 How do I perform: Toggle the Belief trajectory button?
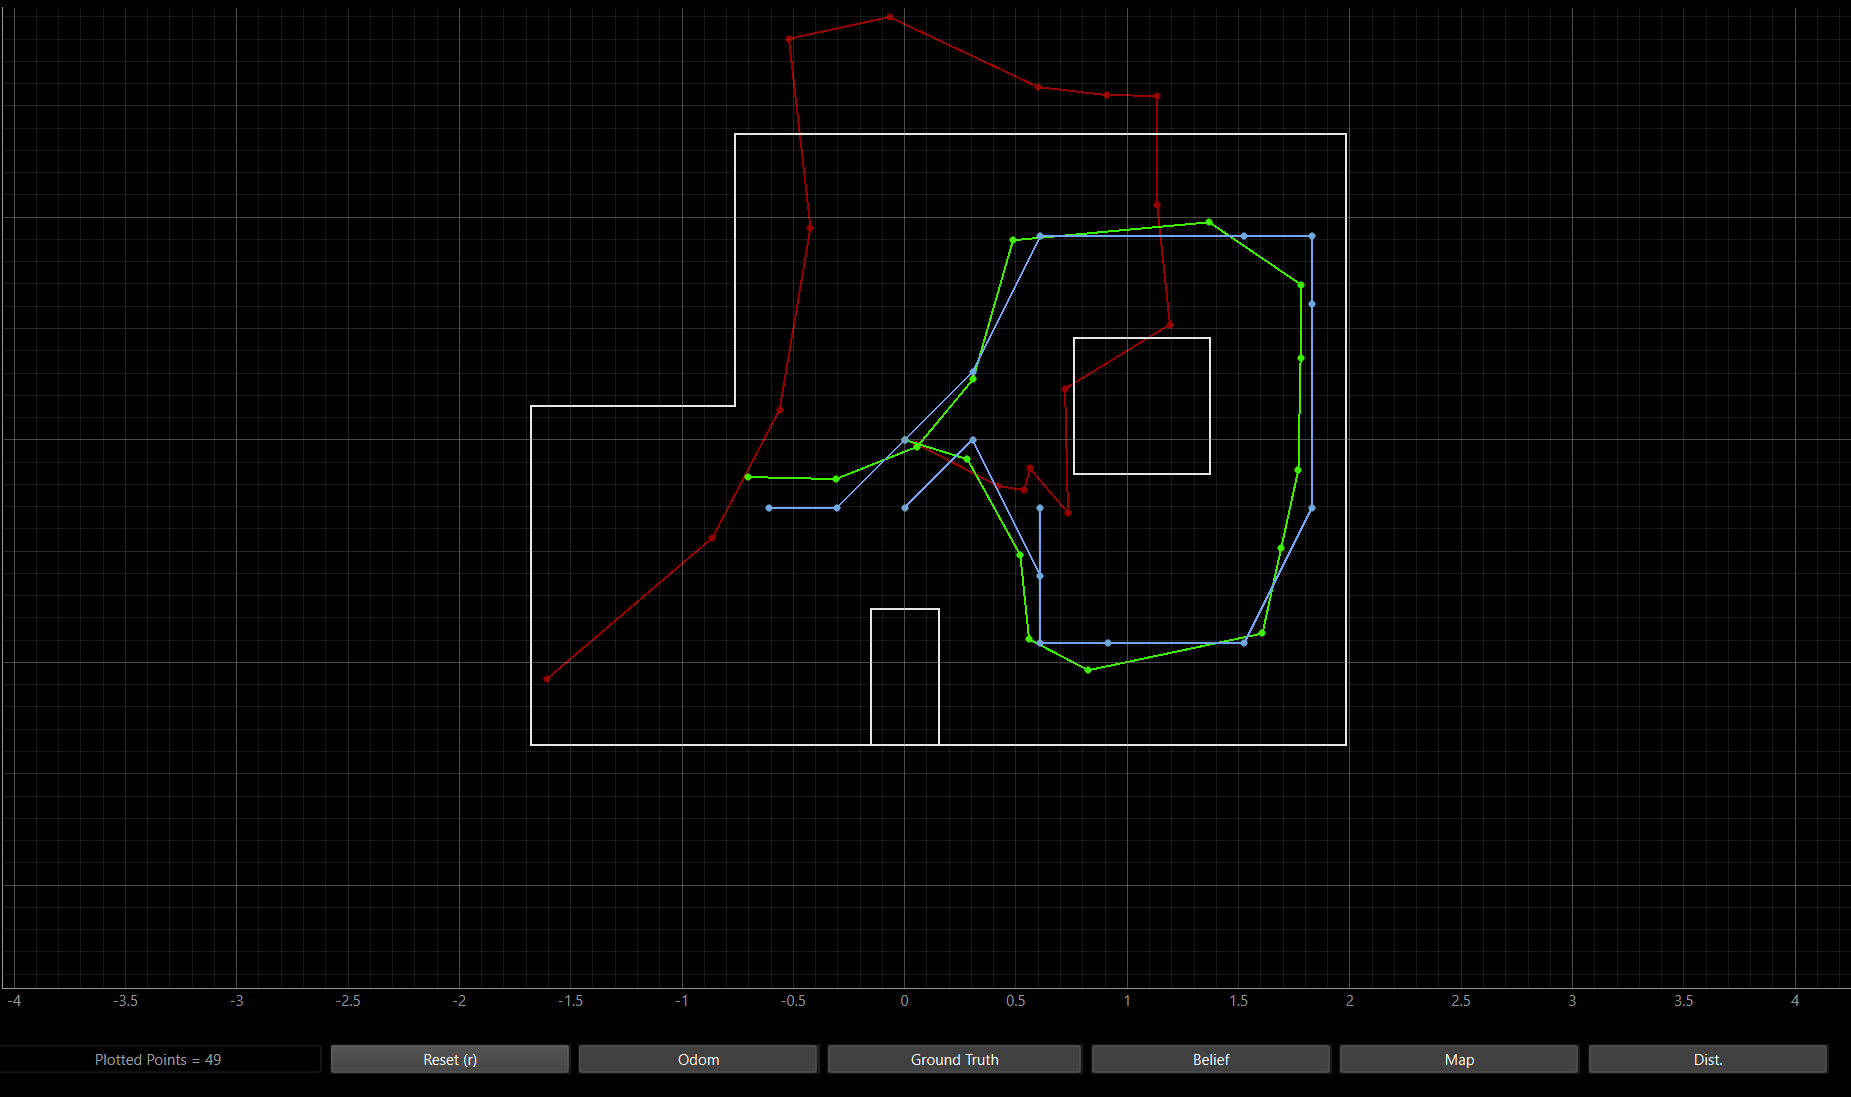(x=1211, y=1059)
